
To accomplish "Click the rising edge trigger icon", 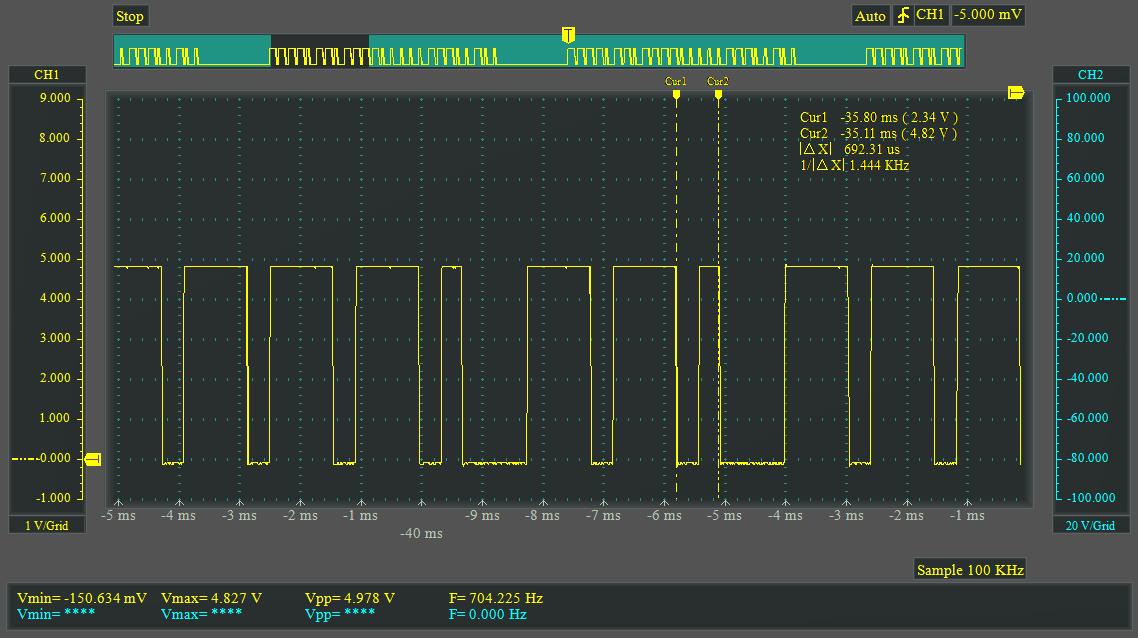I will click(903, 16).
